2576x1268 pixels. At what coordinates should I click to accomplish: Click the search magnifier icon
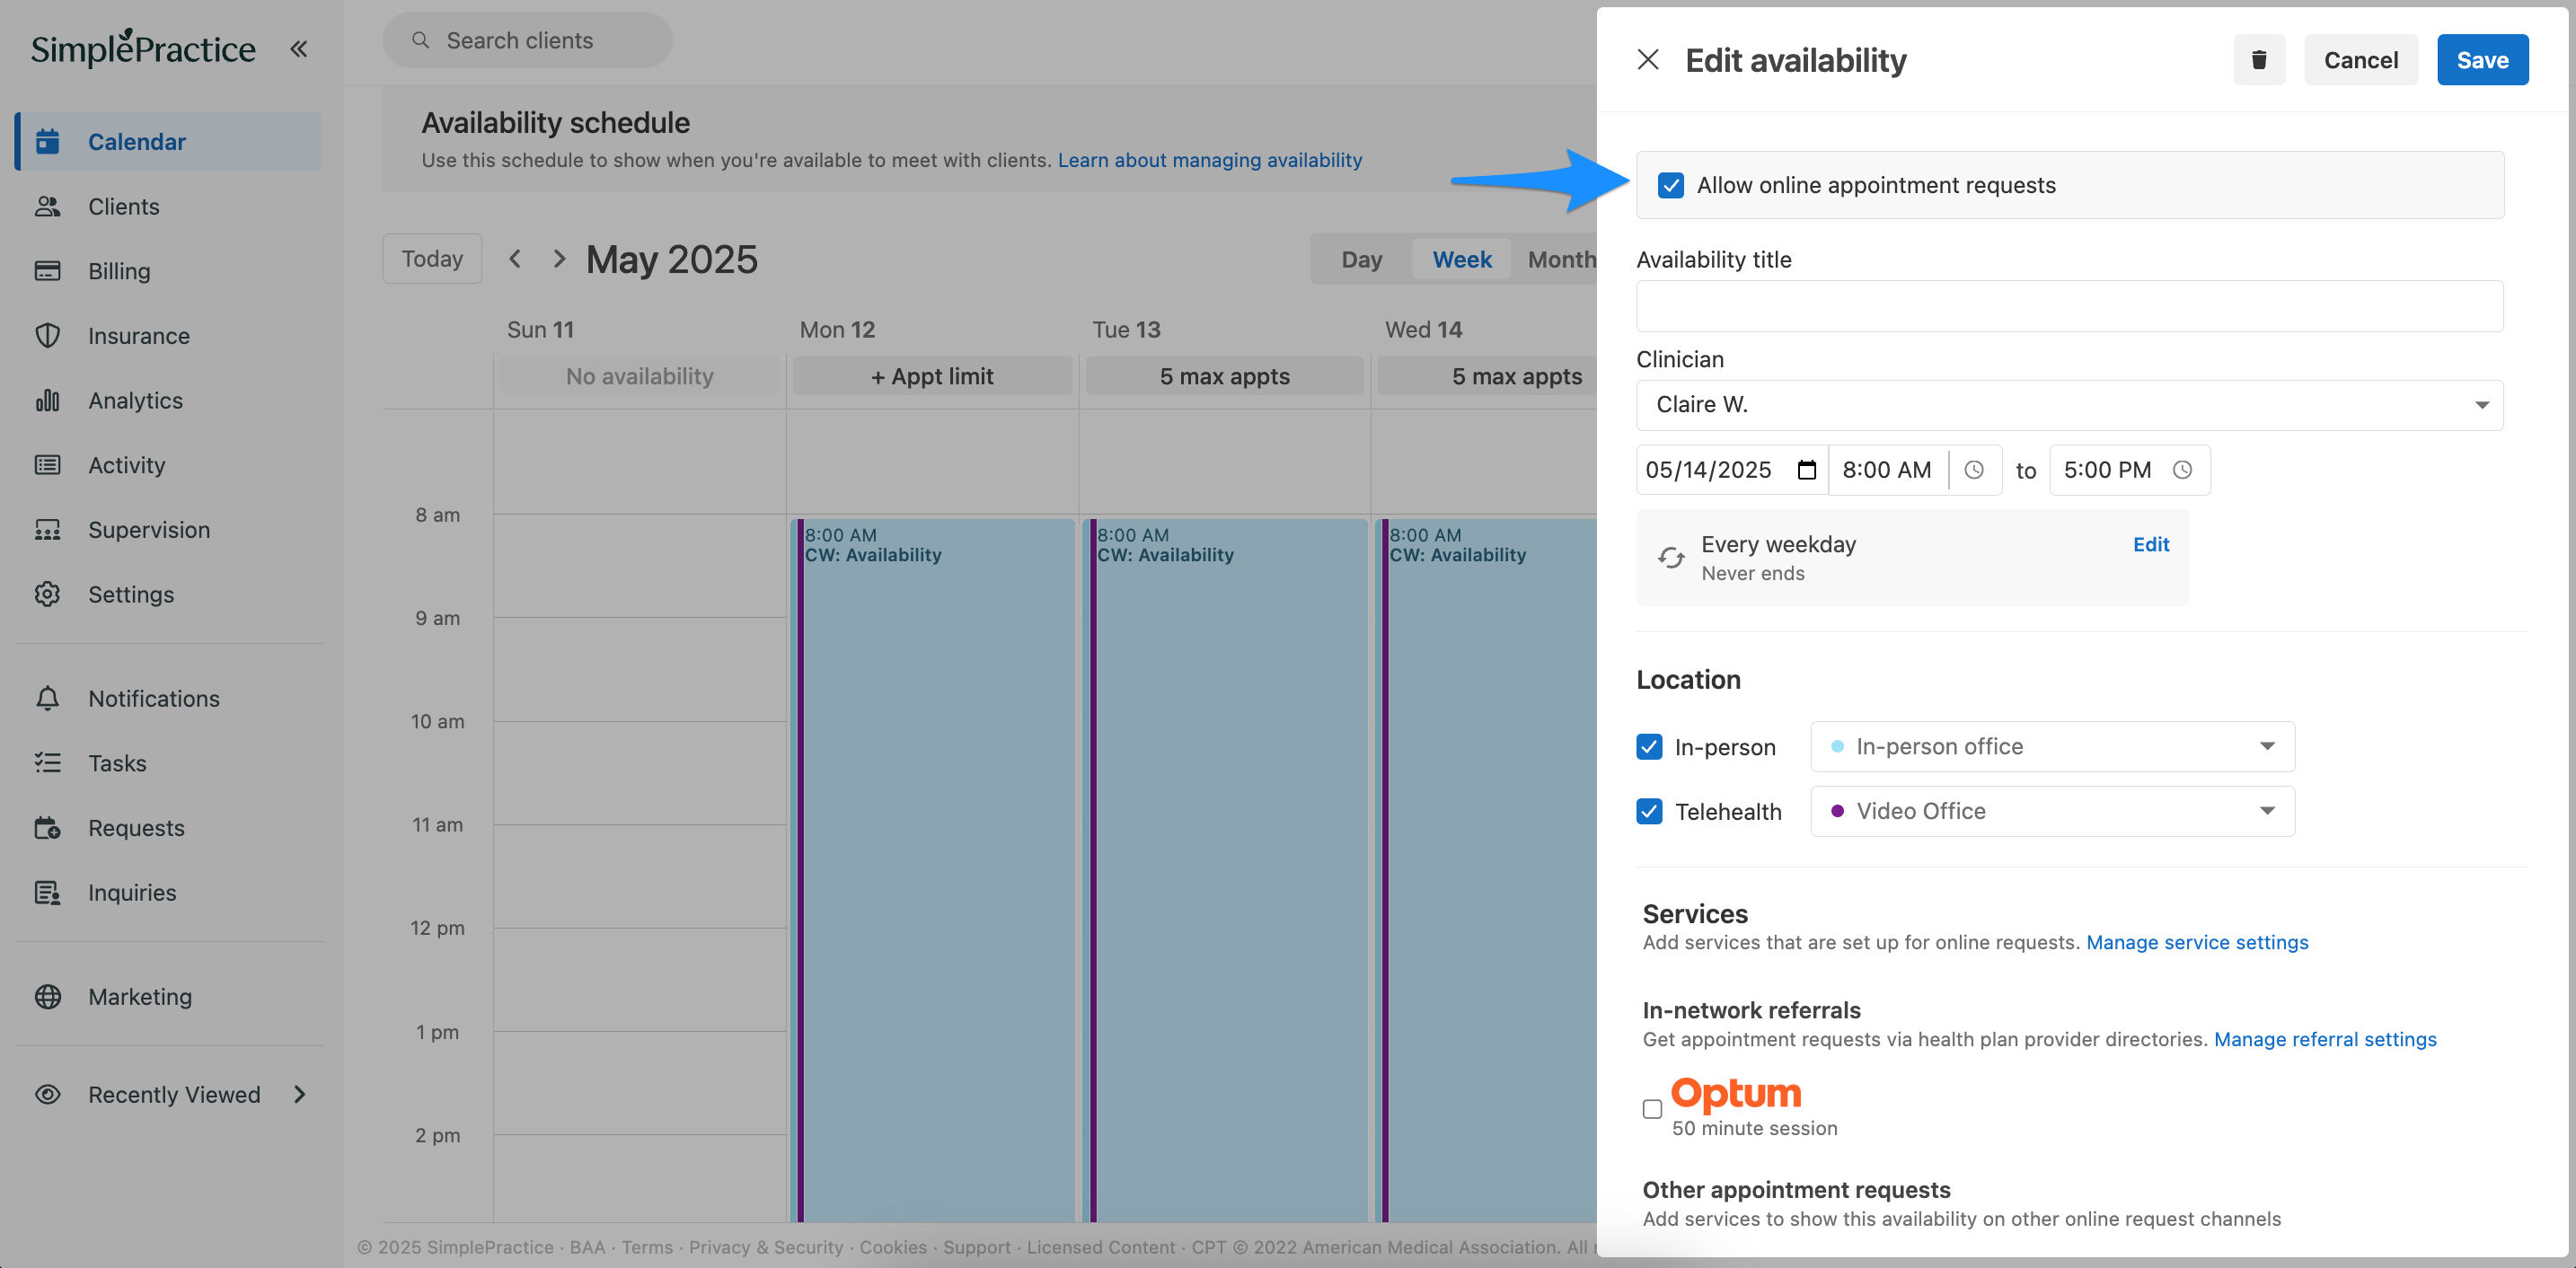[421, 40]
